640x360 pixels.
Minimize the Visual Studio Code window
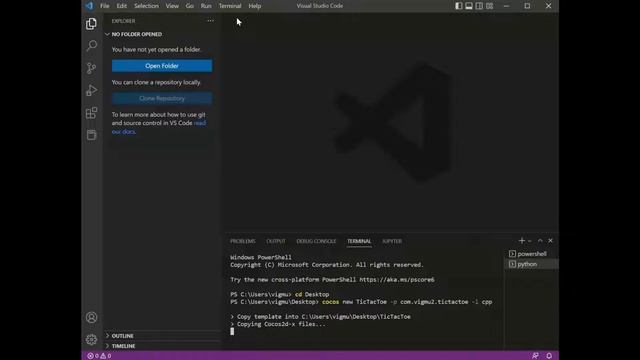coord(507,6)
